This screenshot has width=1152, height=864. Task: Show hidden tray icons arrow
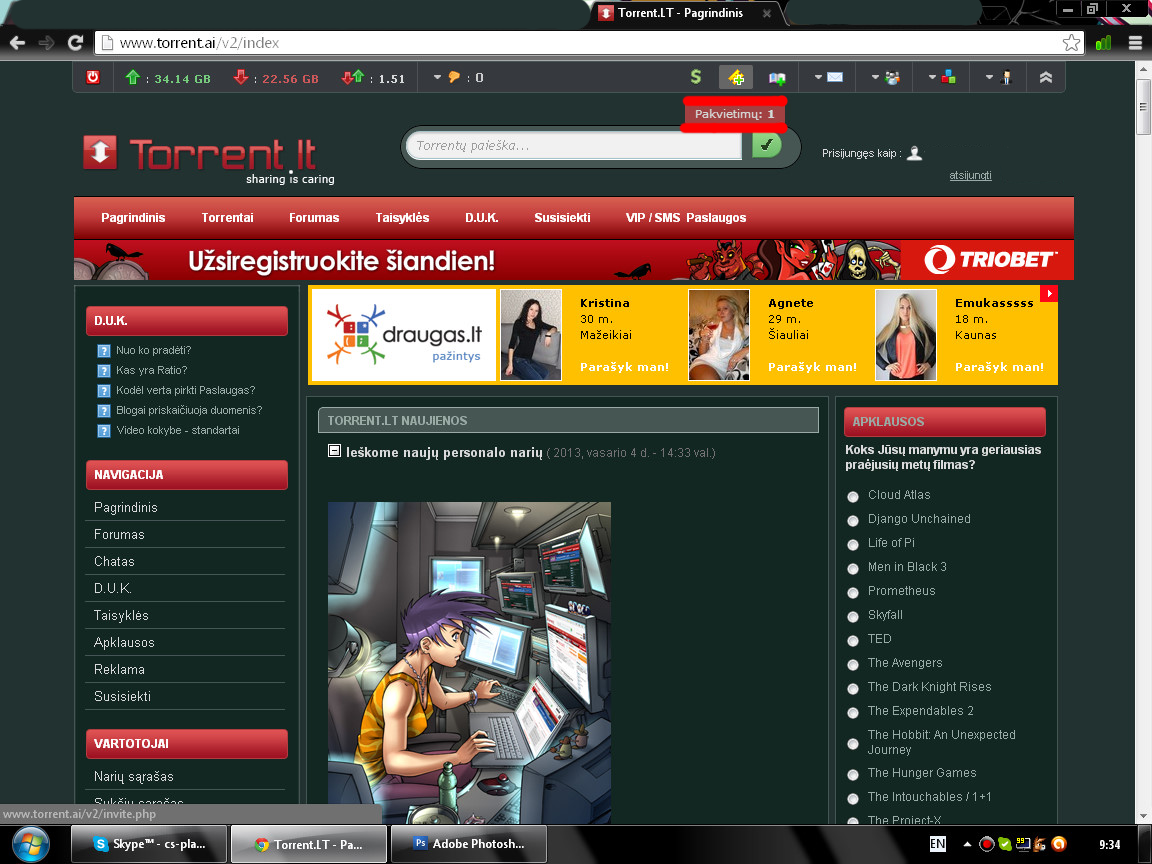[967, 844]
